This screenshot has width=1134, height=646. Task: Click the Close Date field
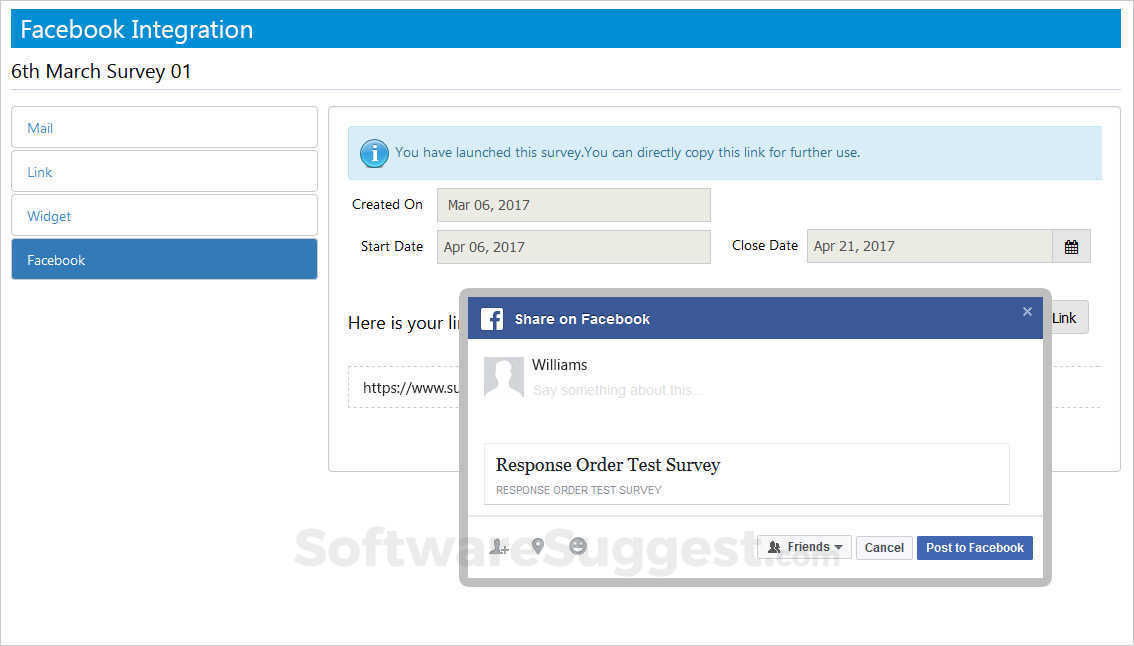(929, 246)
